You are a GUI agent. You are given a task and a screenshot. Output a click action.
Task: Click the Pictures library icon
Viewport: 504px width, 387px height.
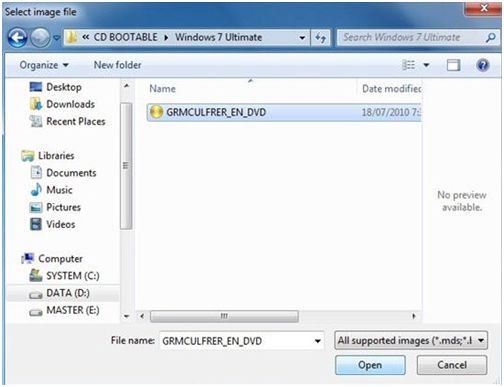(x=36, y=207)
